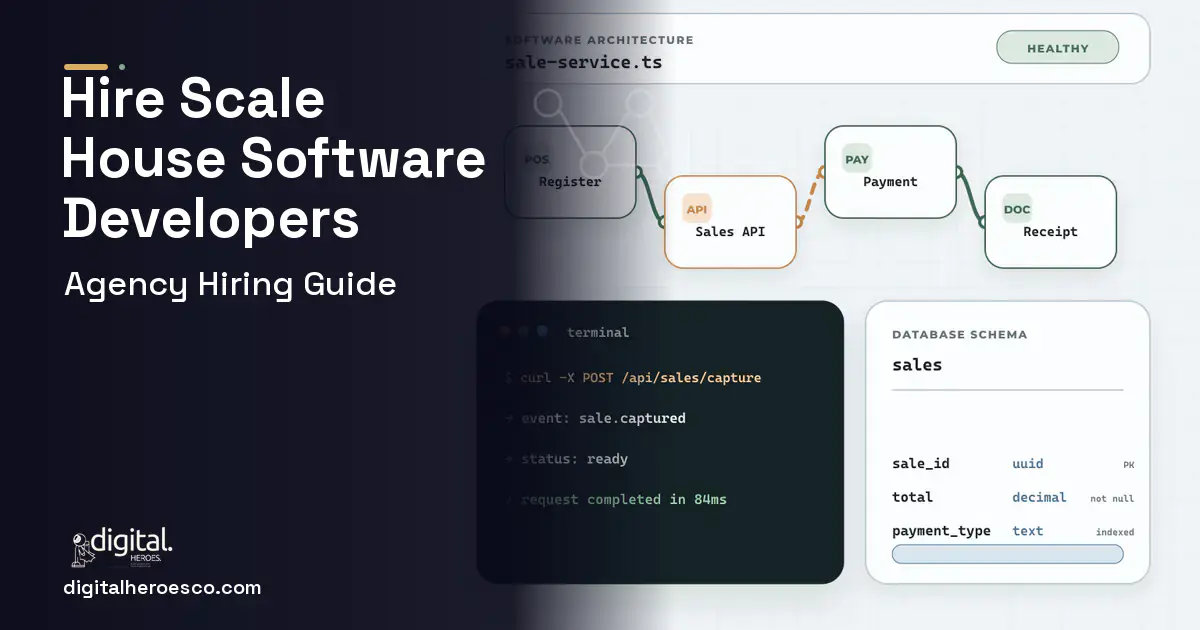Screen dimensions: 1200x630
Task: Click the Hire Scale House Software Developers headline
Action: tap(274, 160)
